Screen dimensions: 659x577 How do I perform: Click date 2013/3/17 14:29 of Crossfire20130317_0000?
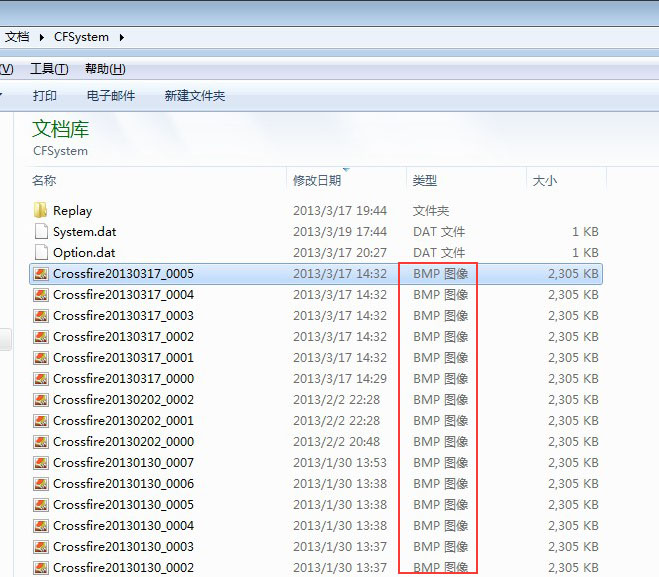point(340,379)
